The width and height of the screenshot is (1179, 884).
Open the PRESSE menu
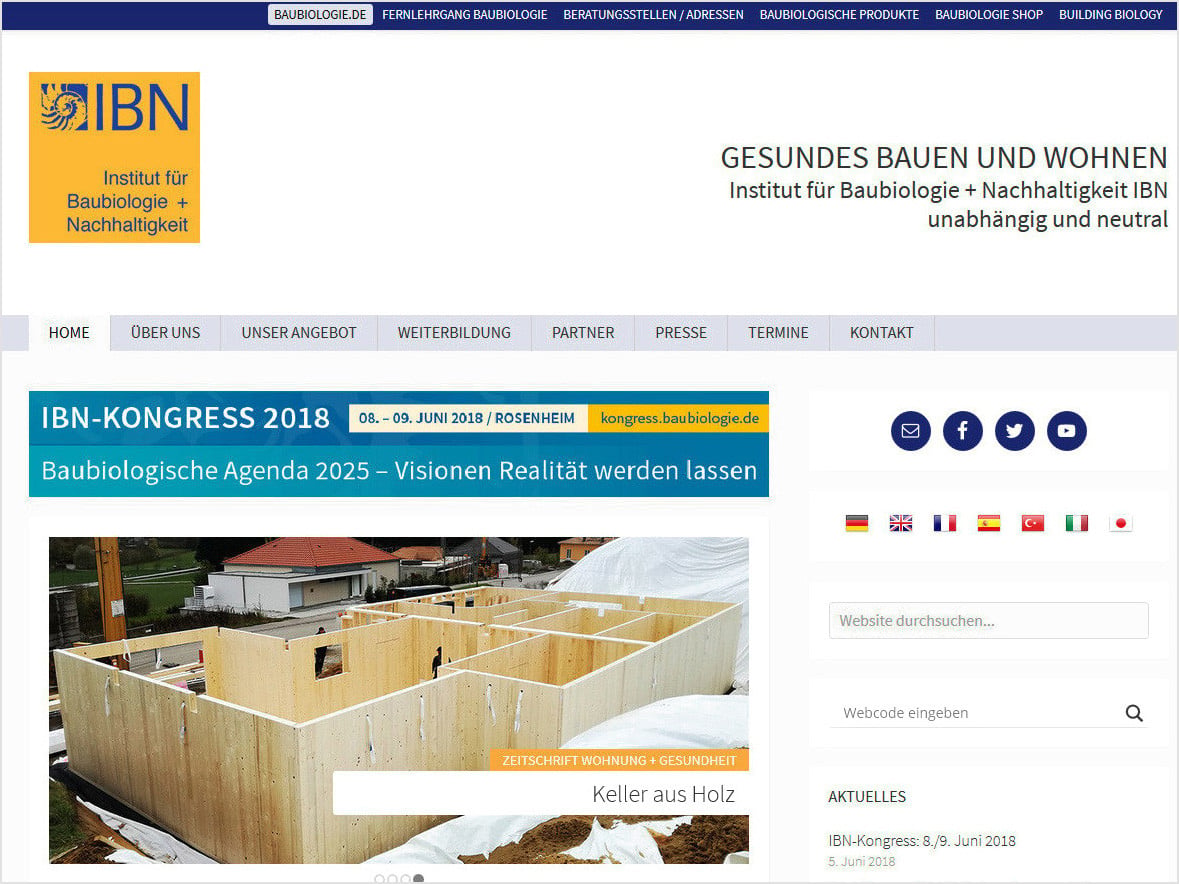[680, 333]
